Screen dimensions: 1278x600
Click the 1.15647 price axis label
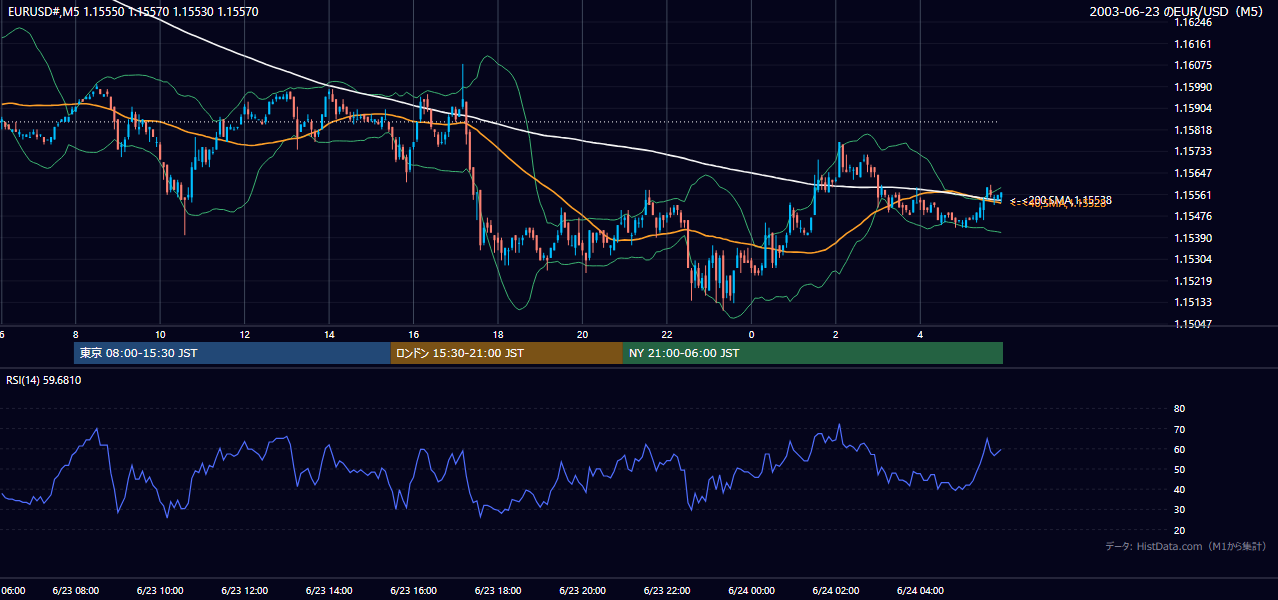pos(1194,173)
